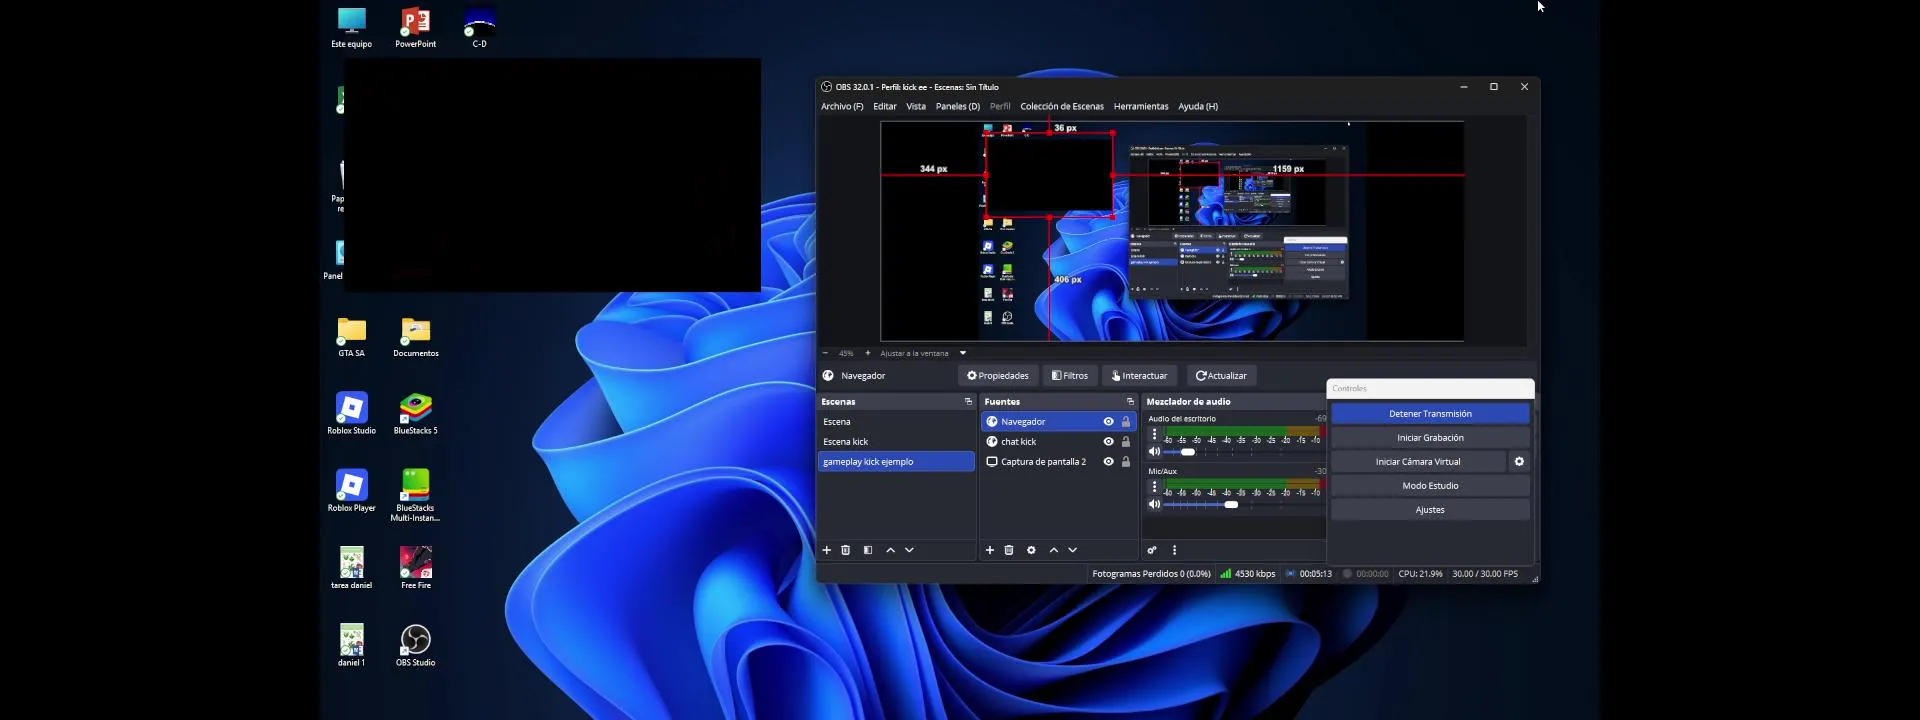This screenshot has width=1920, height=720.
Task: Open source properties gear in Fuentes toolbar
Action: tap(1031, 550)
